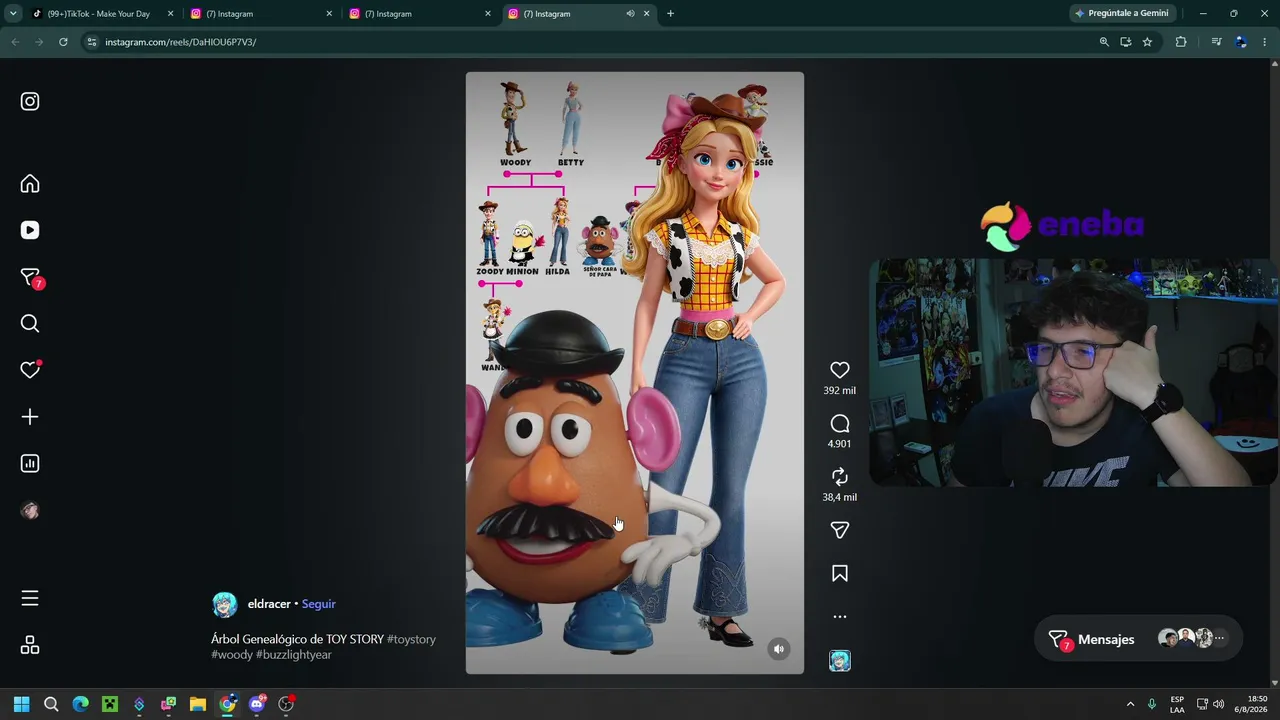This screenshot has width=1280, height=720.
Task: Open Instagram search from the sidebar
Action: pyautogui.click(x=30, y=323)
